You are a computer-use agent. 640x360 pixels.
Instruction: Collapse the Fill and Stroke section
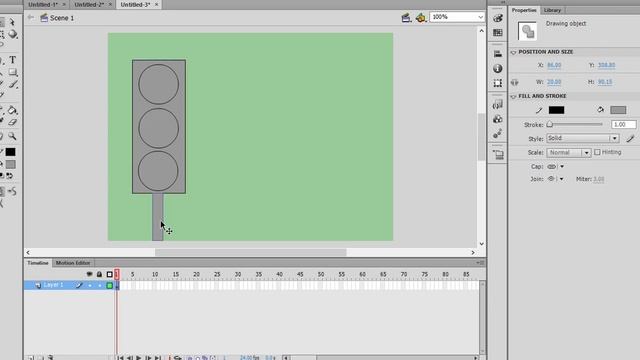513,96
